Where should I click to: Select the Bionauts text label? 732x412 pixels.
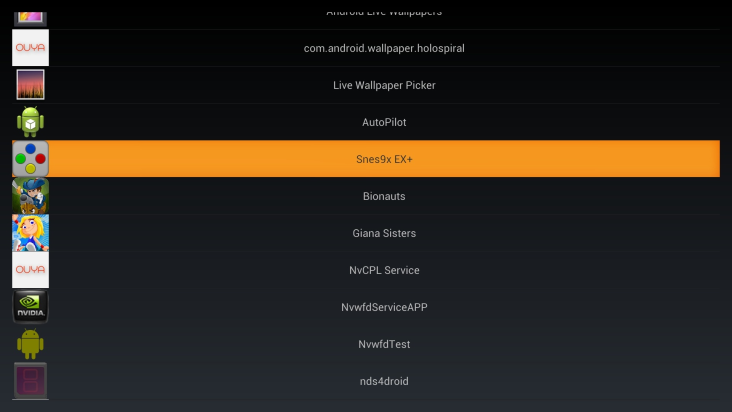coord(384,196)
